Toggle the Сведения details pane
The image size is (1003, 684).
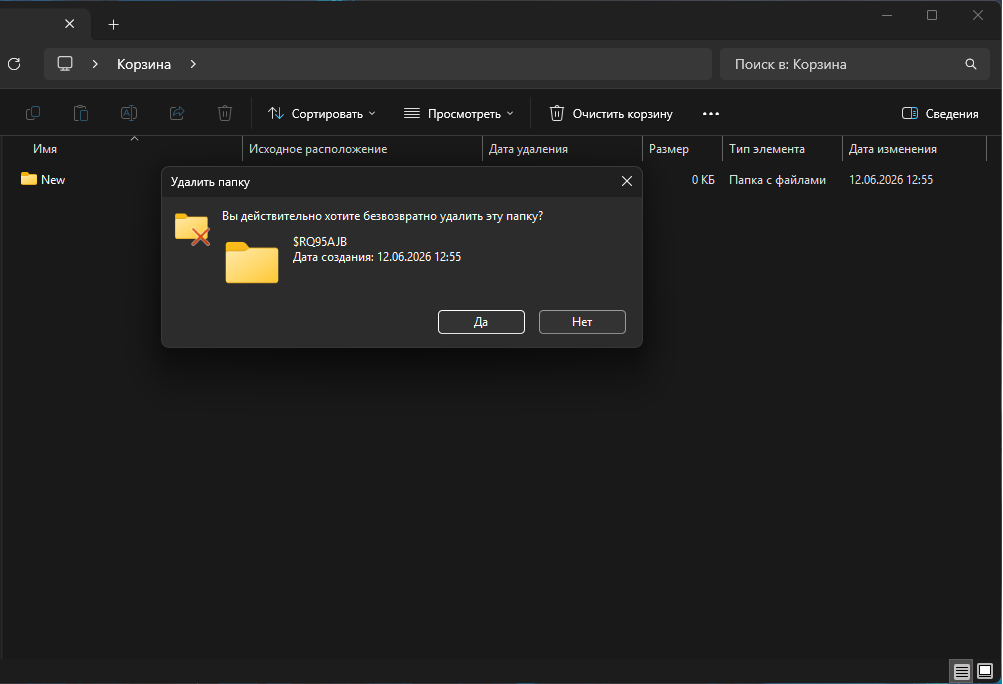(x=940, y=113)
